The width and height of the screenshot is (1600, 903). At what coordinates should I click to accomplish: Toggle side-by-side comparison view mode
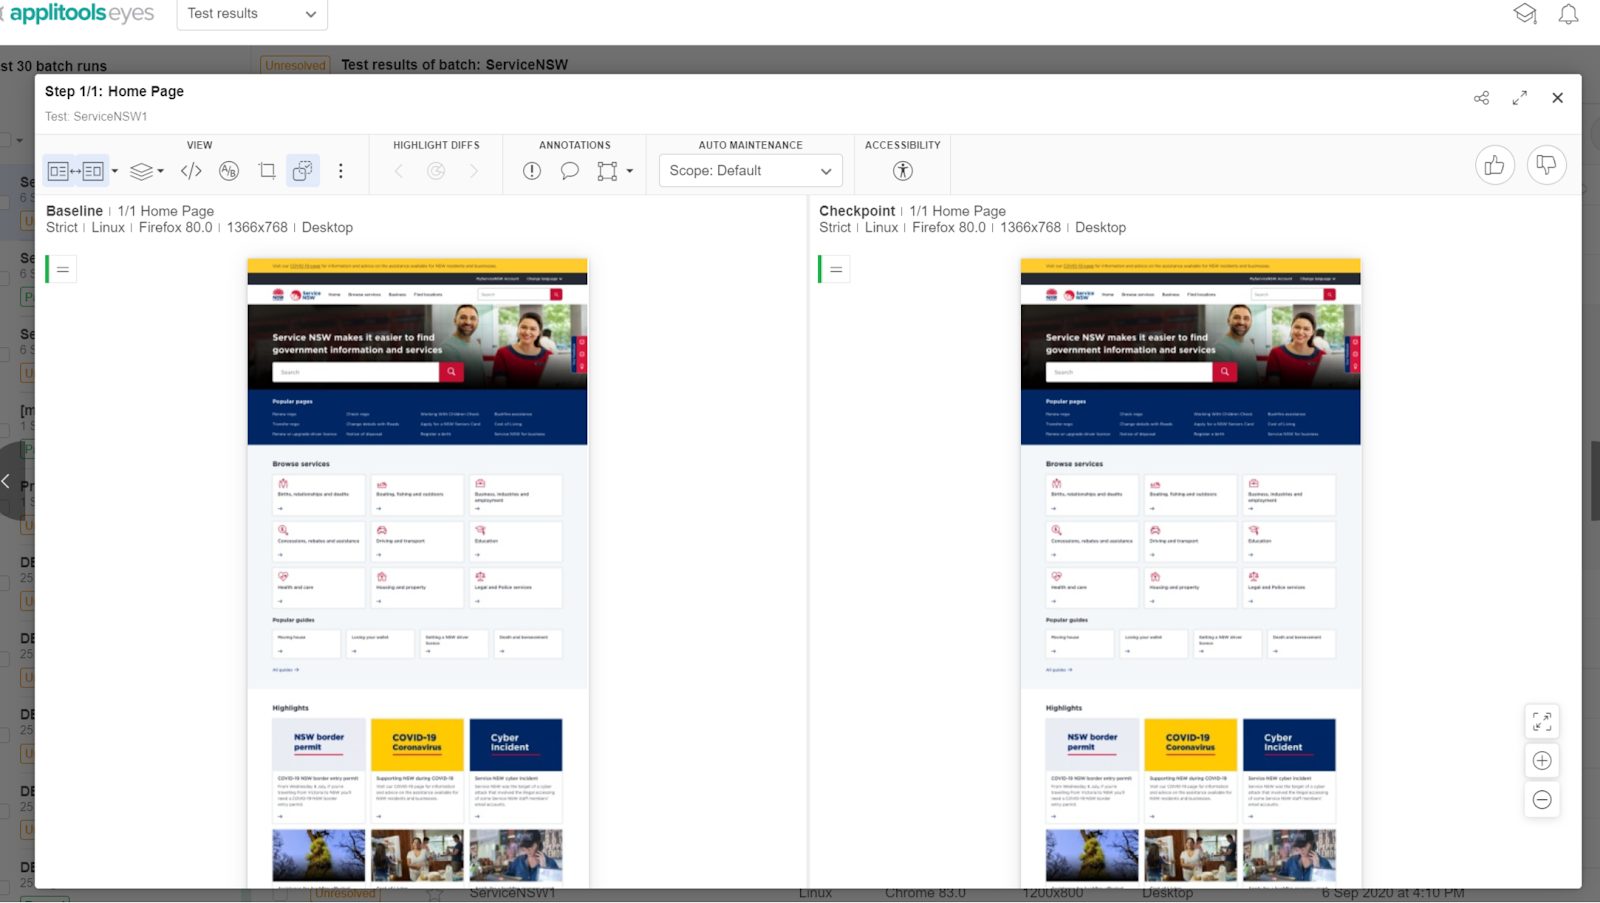tap(76, 171)
